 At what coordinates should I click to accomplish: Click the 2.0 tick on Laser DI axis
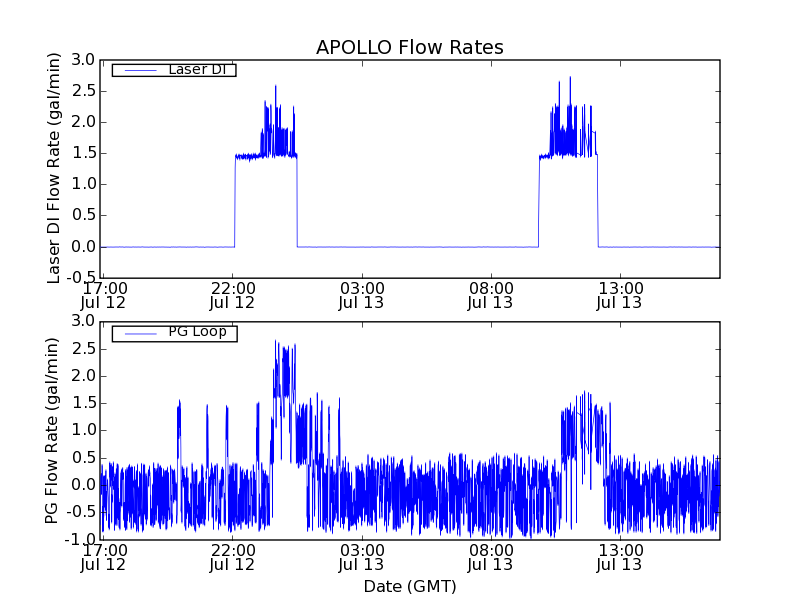pyautogui.click(x=83, y=122)
